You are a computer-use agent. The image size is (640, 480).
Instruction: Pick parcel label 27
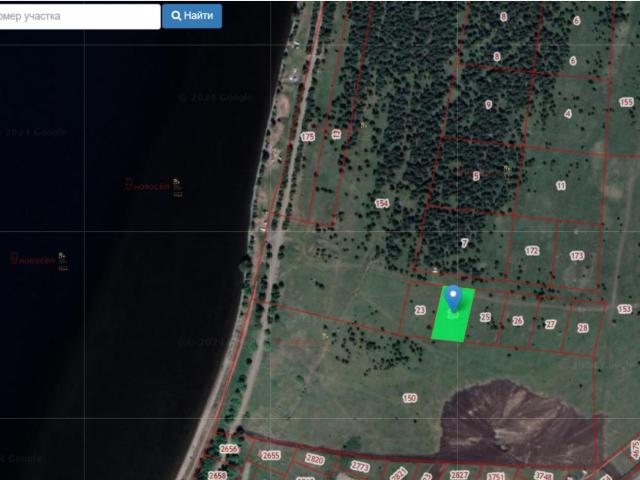pos(550,324)
